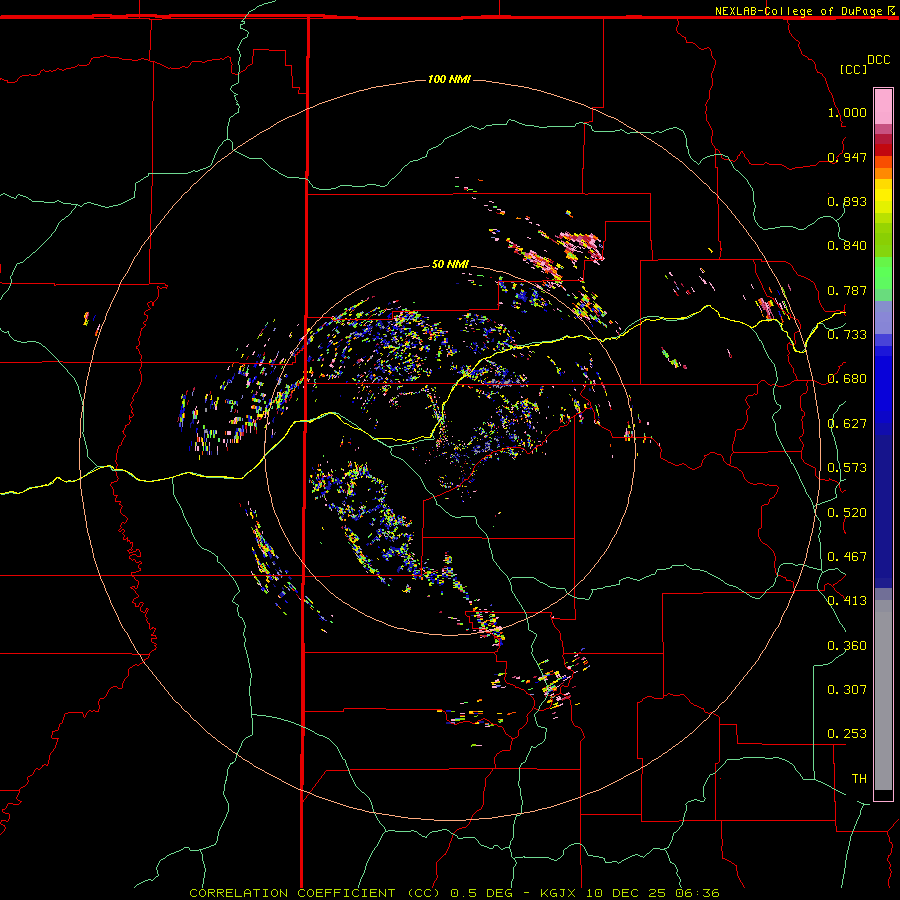Click the 06:36 timestamp

pos(697,893)
